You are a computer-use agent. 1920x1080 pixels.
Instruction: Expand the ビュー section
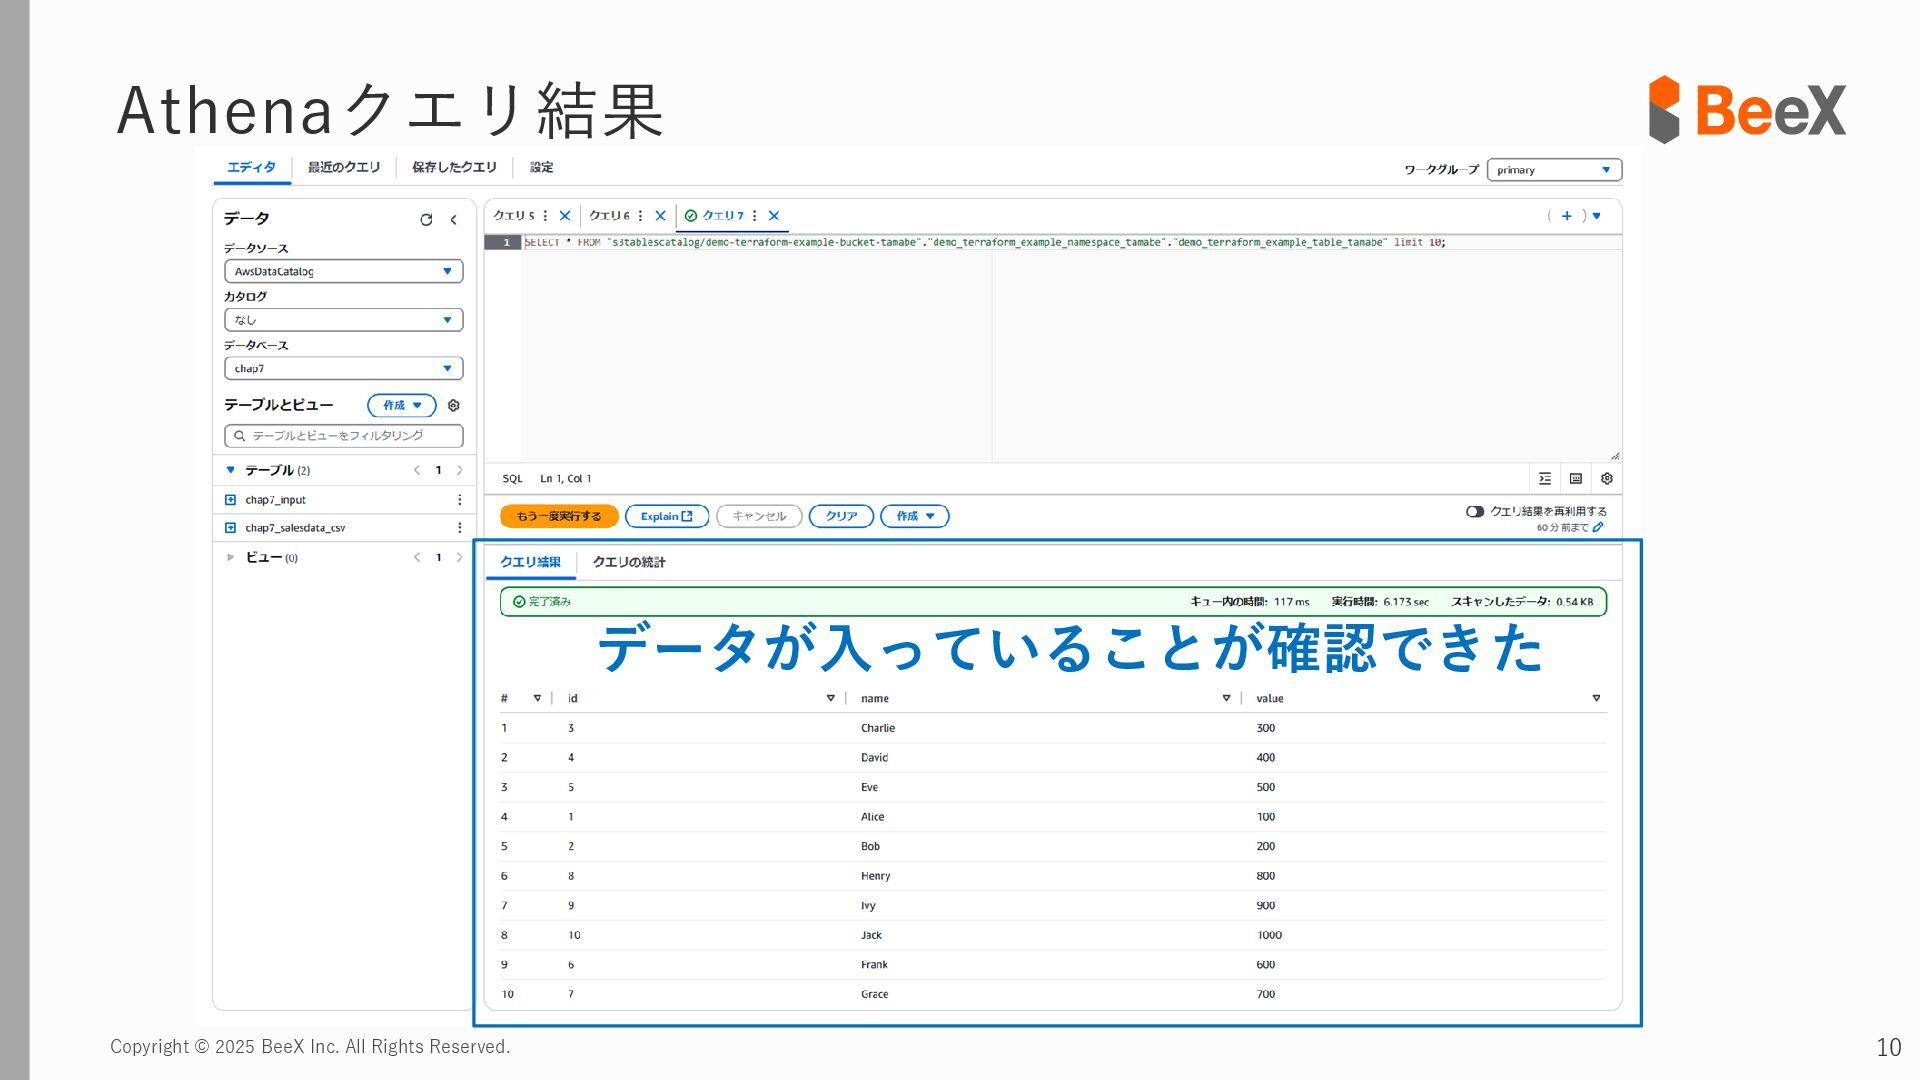[231, 558]
